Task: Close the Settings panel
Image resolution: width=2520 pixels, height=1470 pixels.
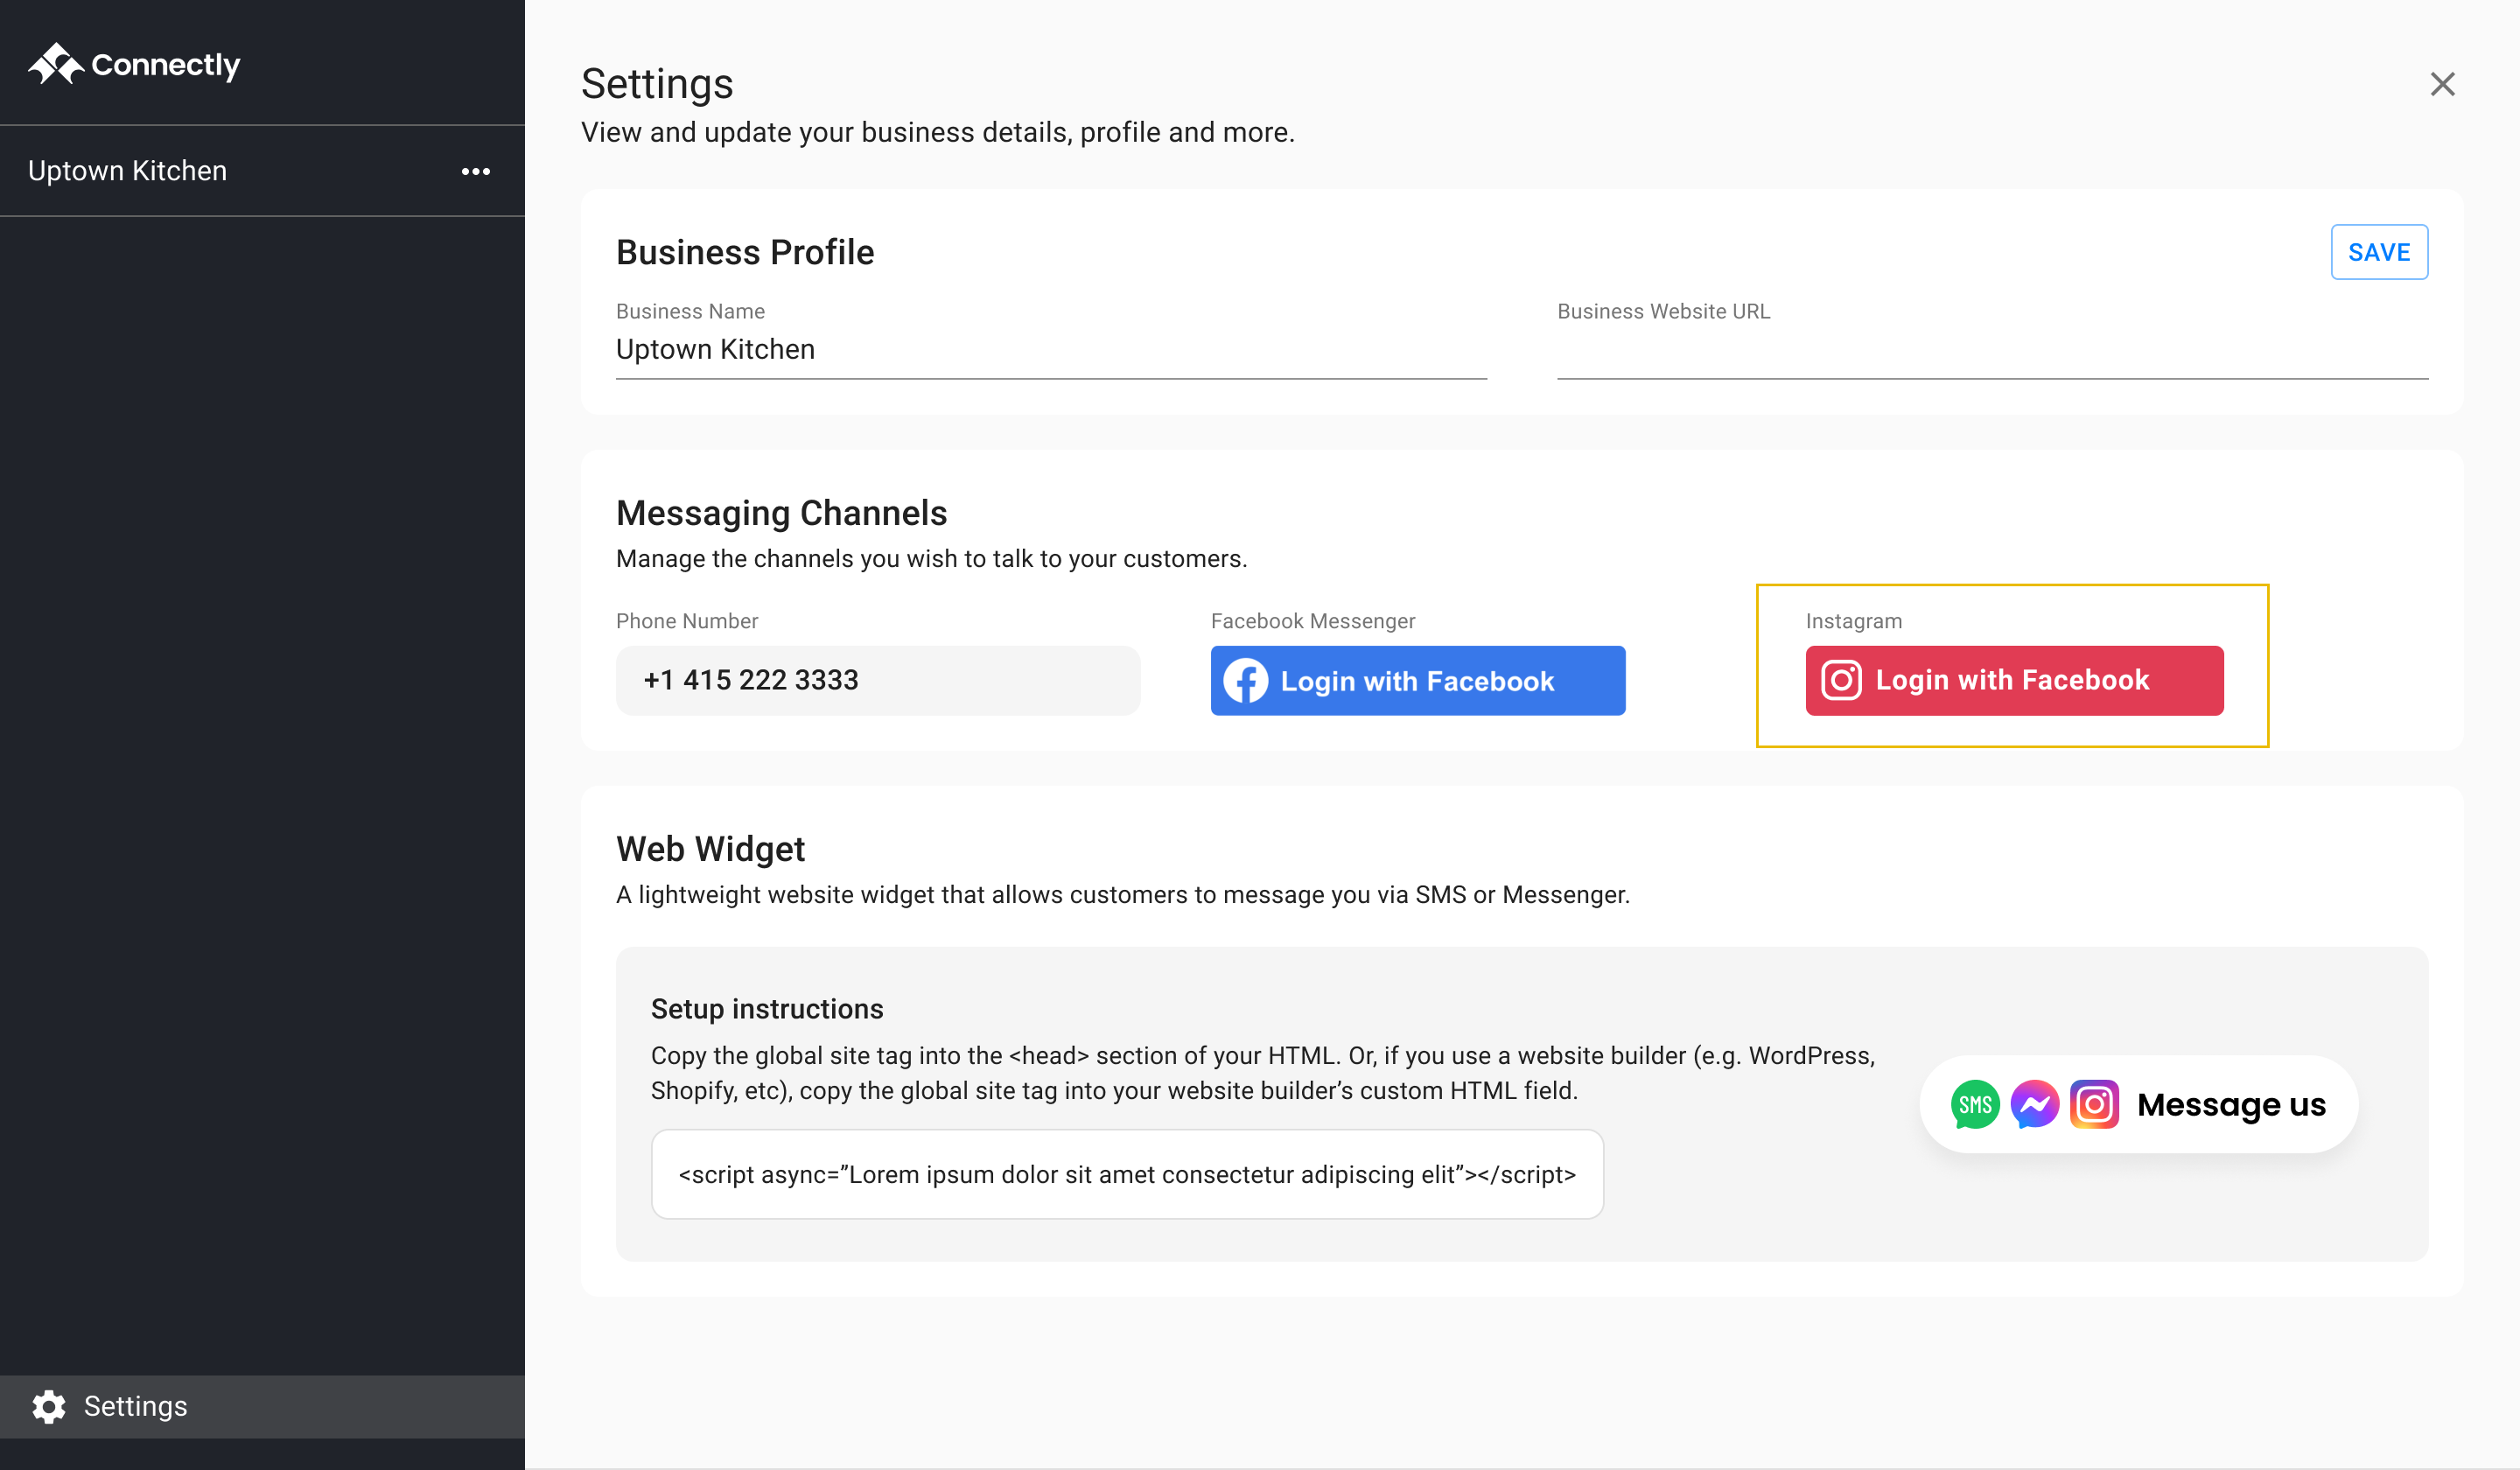Action: 2442,84
